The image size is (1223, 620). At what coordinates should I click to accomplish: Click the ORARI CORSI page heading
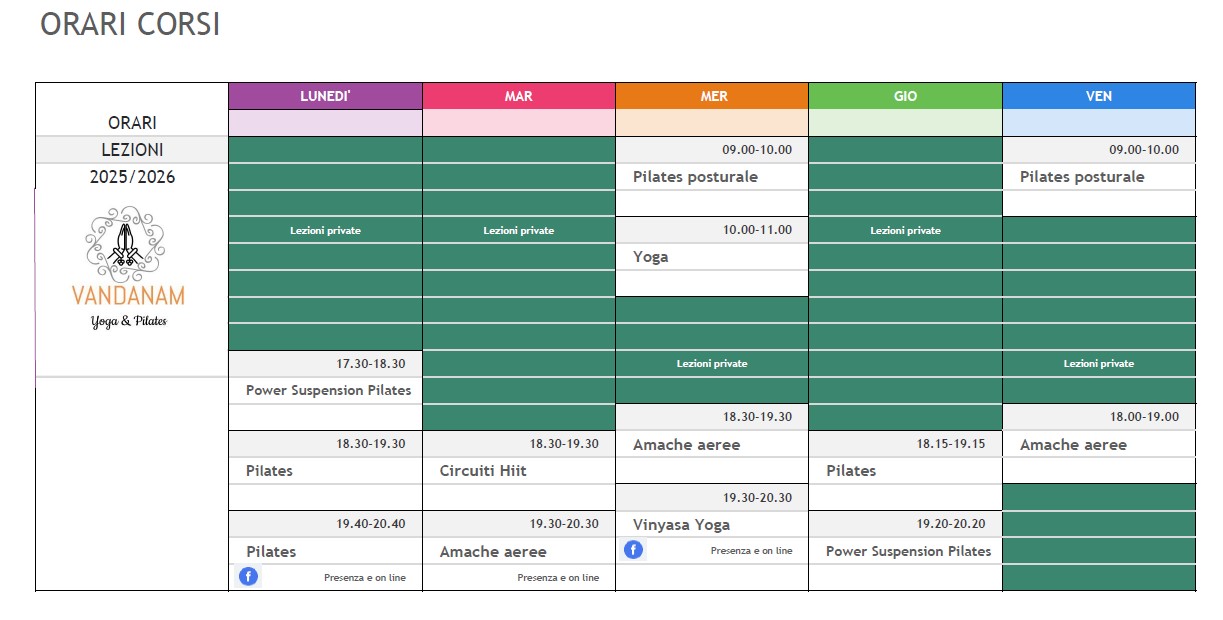[x=130, y=25]
